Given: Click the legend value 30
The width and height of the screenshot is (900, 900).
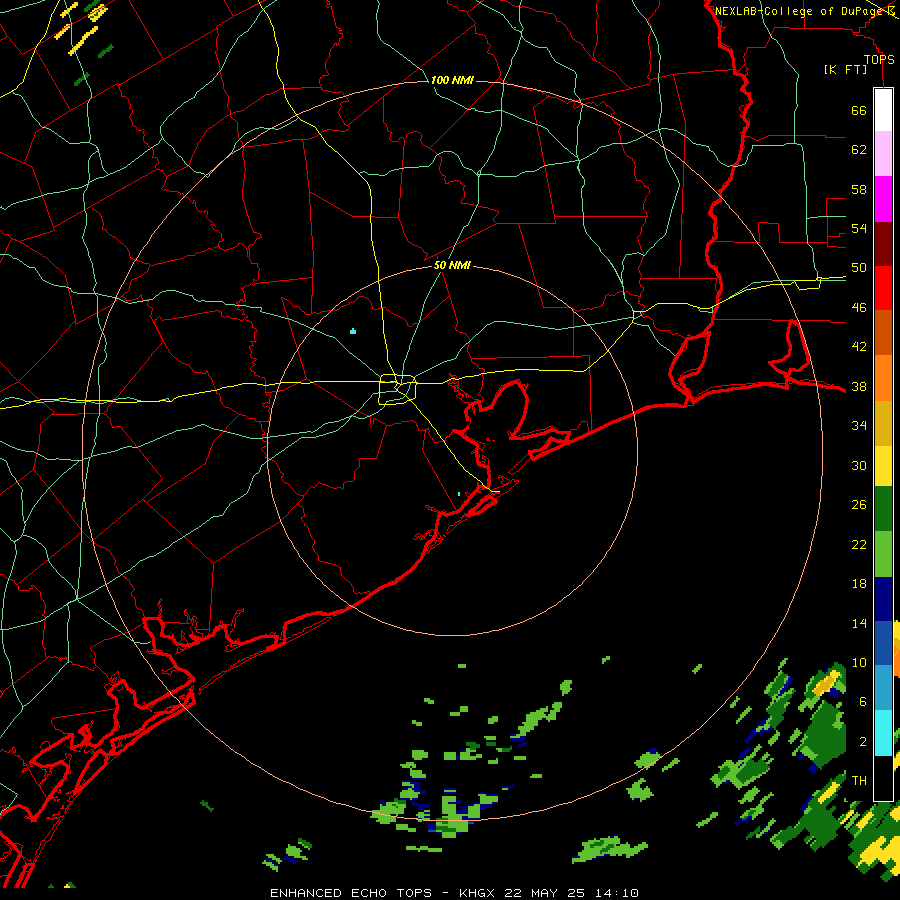Looking at the screenshot, I should pyautogui.click(x=859, y=465).
